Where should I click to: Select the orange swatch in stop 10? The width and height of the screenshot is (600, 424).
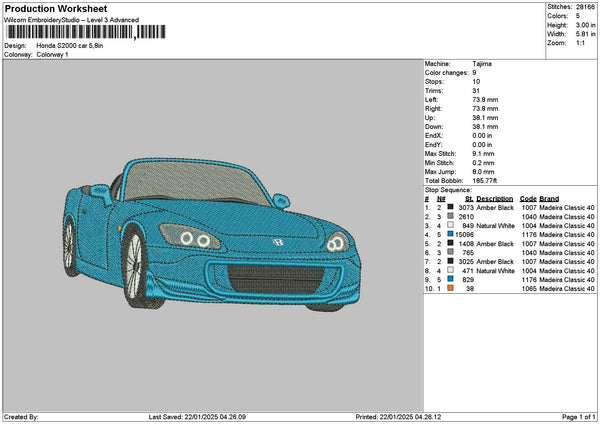452,288
